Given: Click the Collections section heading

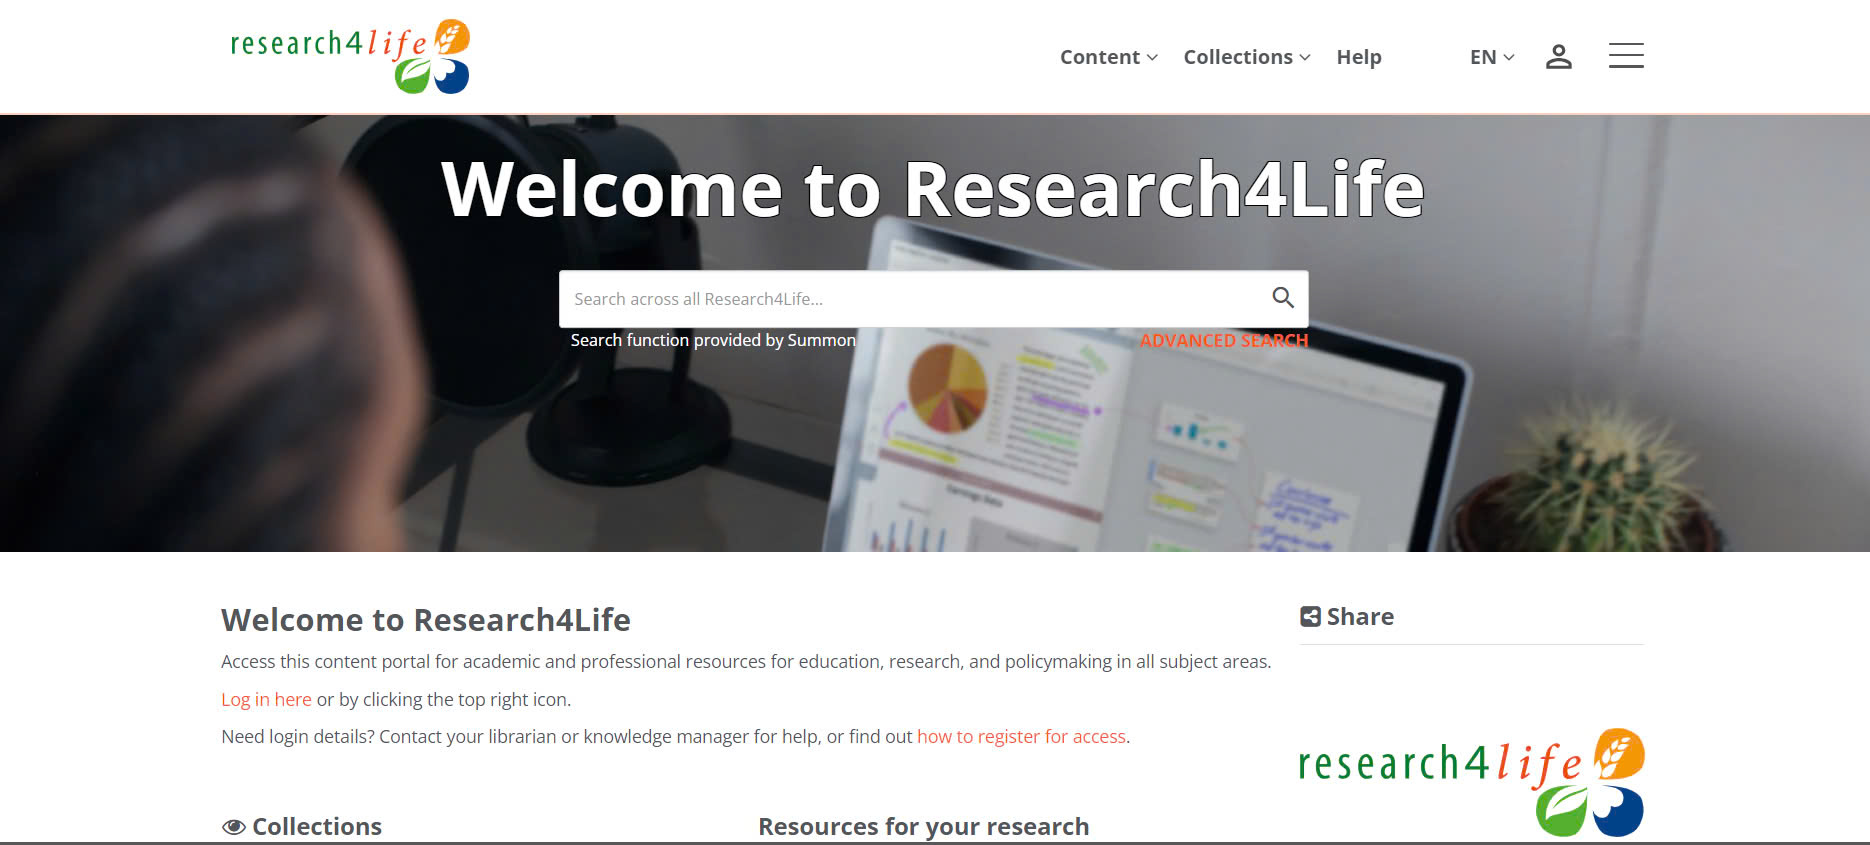Looking at the screenshot, I should [317, 827].
